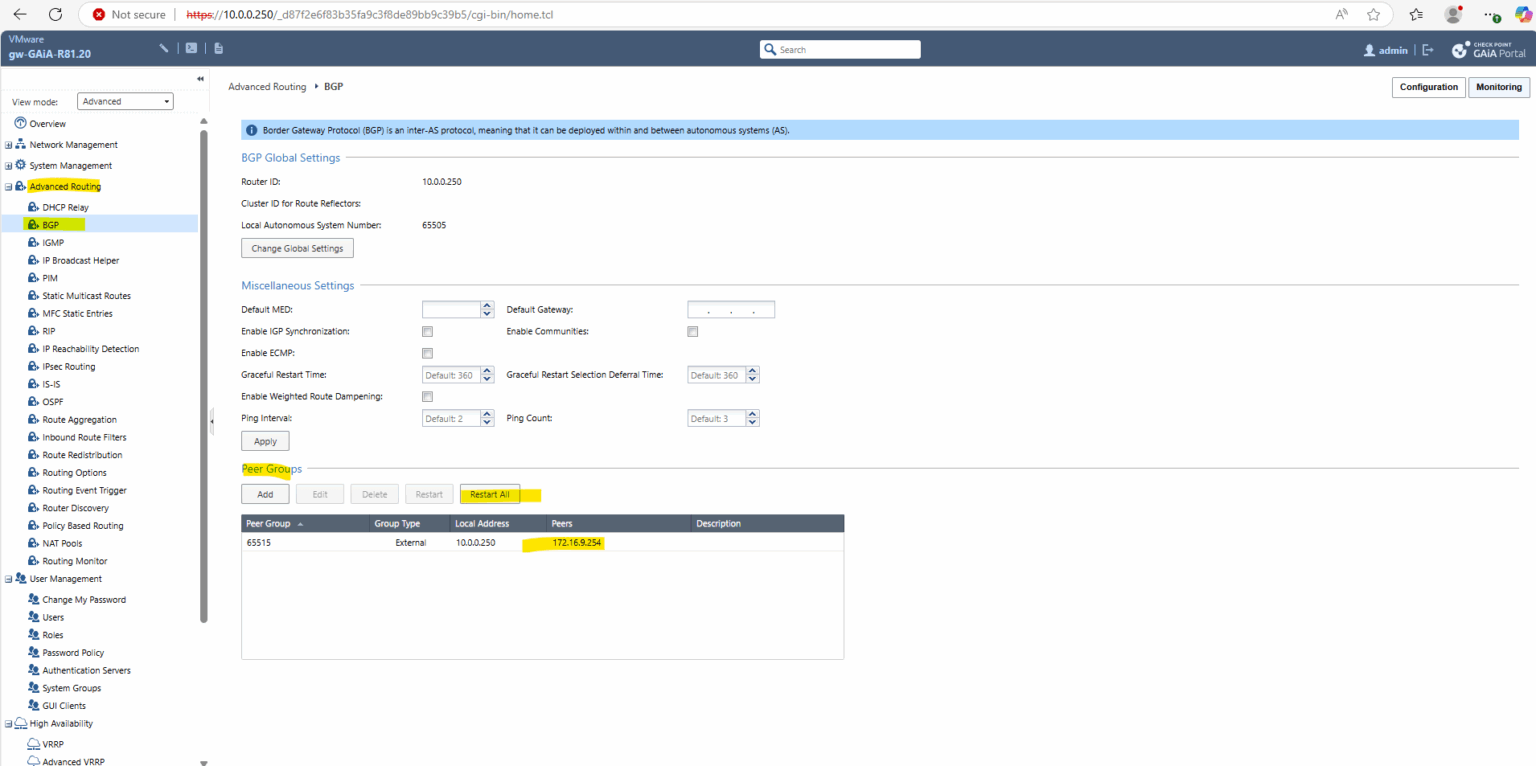Check Enable Weighted Route Dampening
Viewport: 1536px width, 766px height.
pyautogui.click(x=427, y=397)
